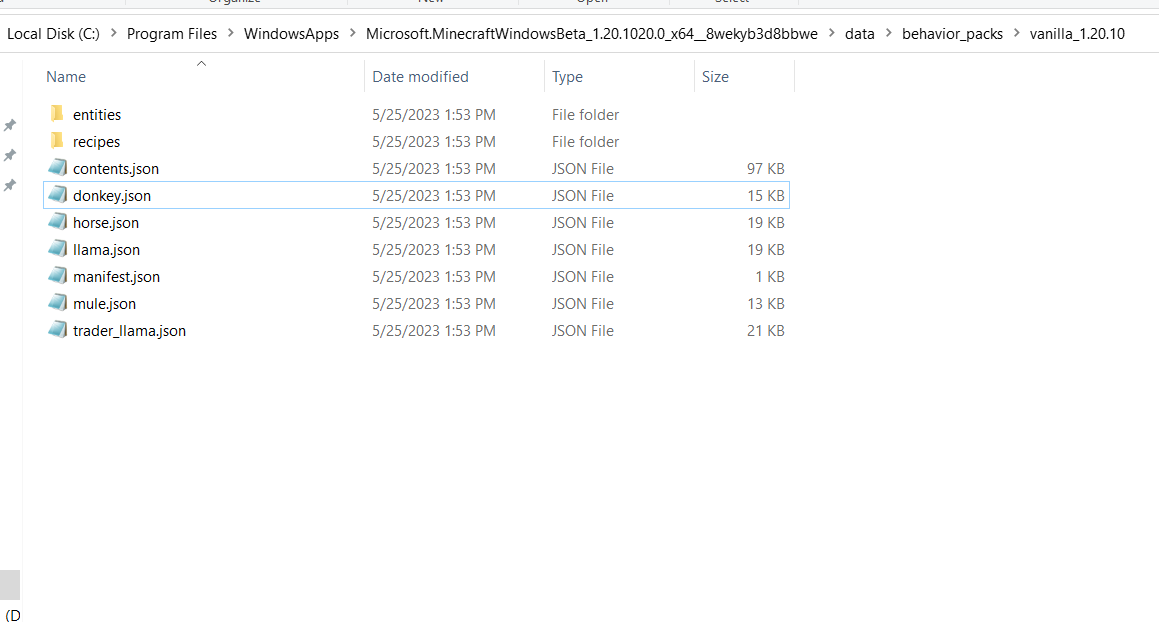Screen dimensions: 1159x622
Task: Select horse.json file name
Action: pyautogui.click(x=106, y=223)
